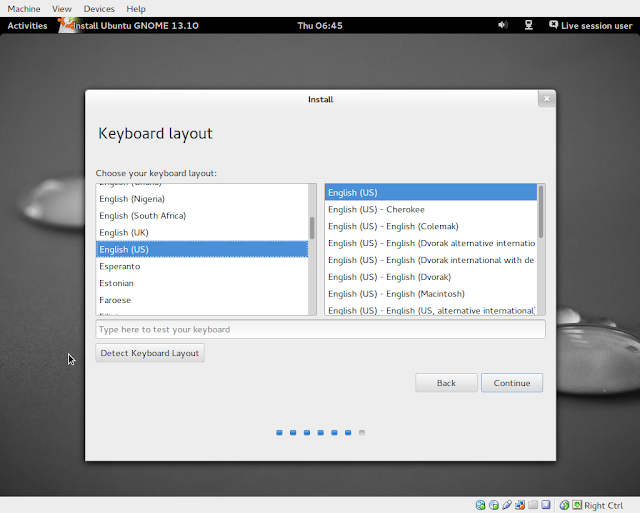Screen dimensions: 640x513
Task: Select Dvorak alternative international variant
Action: pyautogui.click(x=431, y=243)
